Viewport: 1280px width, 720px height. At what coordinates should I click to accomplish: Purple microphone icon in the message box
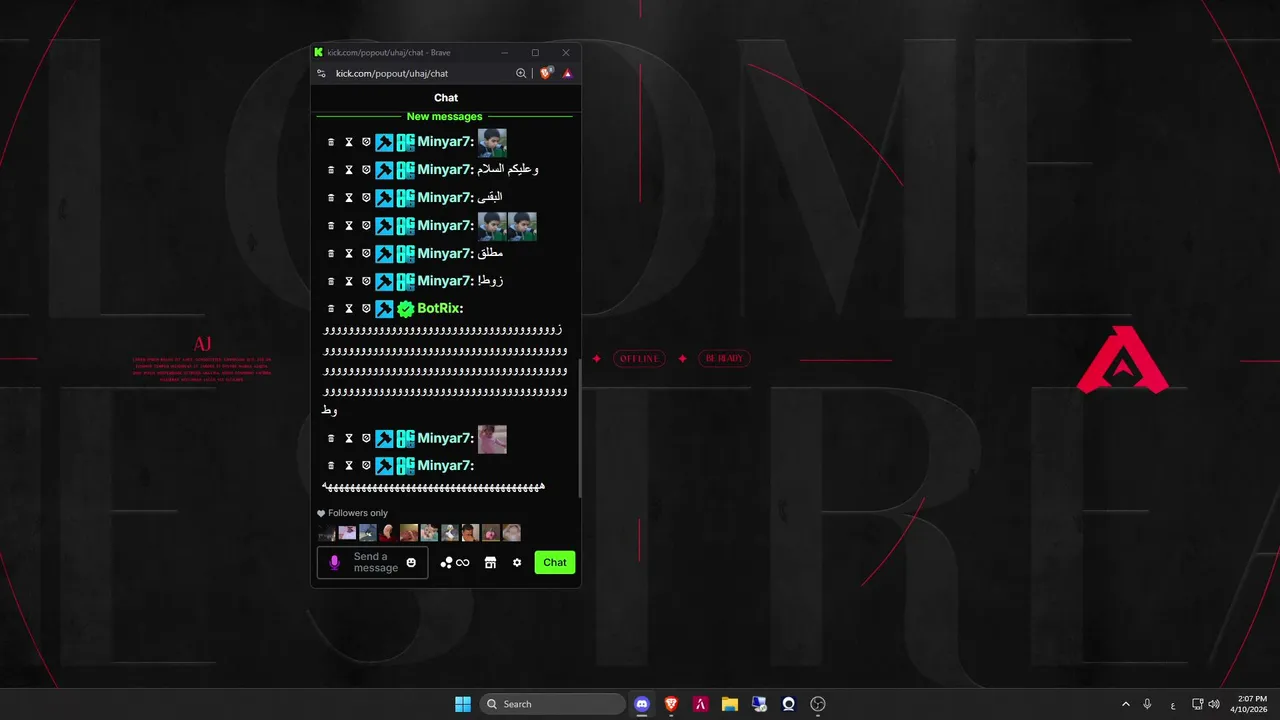334,563
